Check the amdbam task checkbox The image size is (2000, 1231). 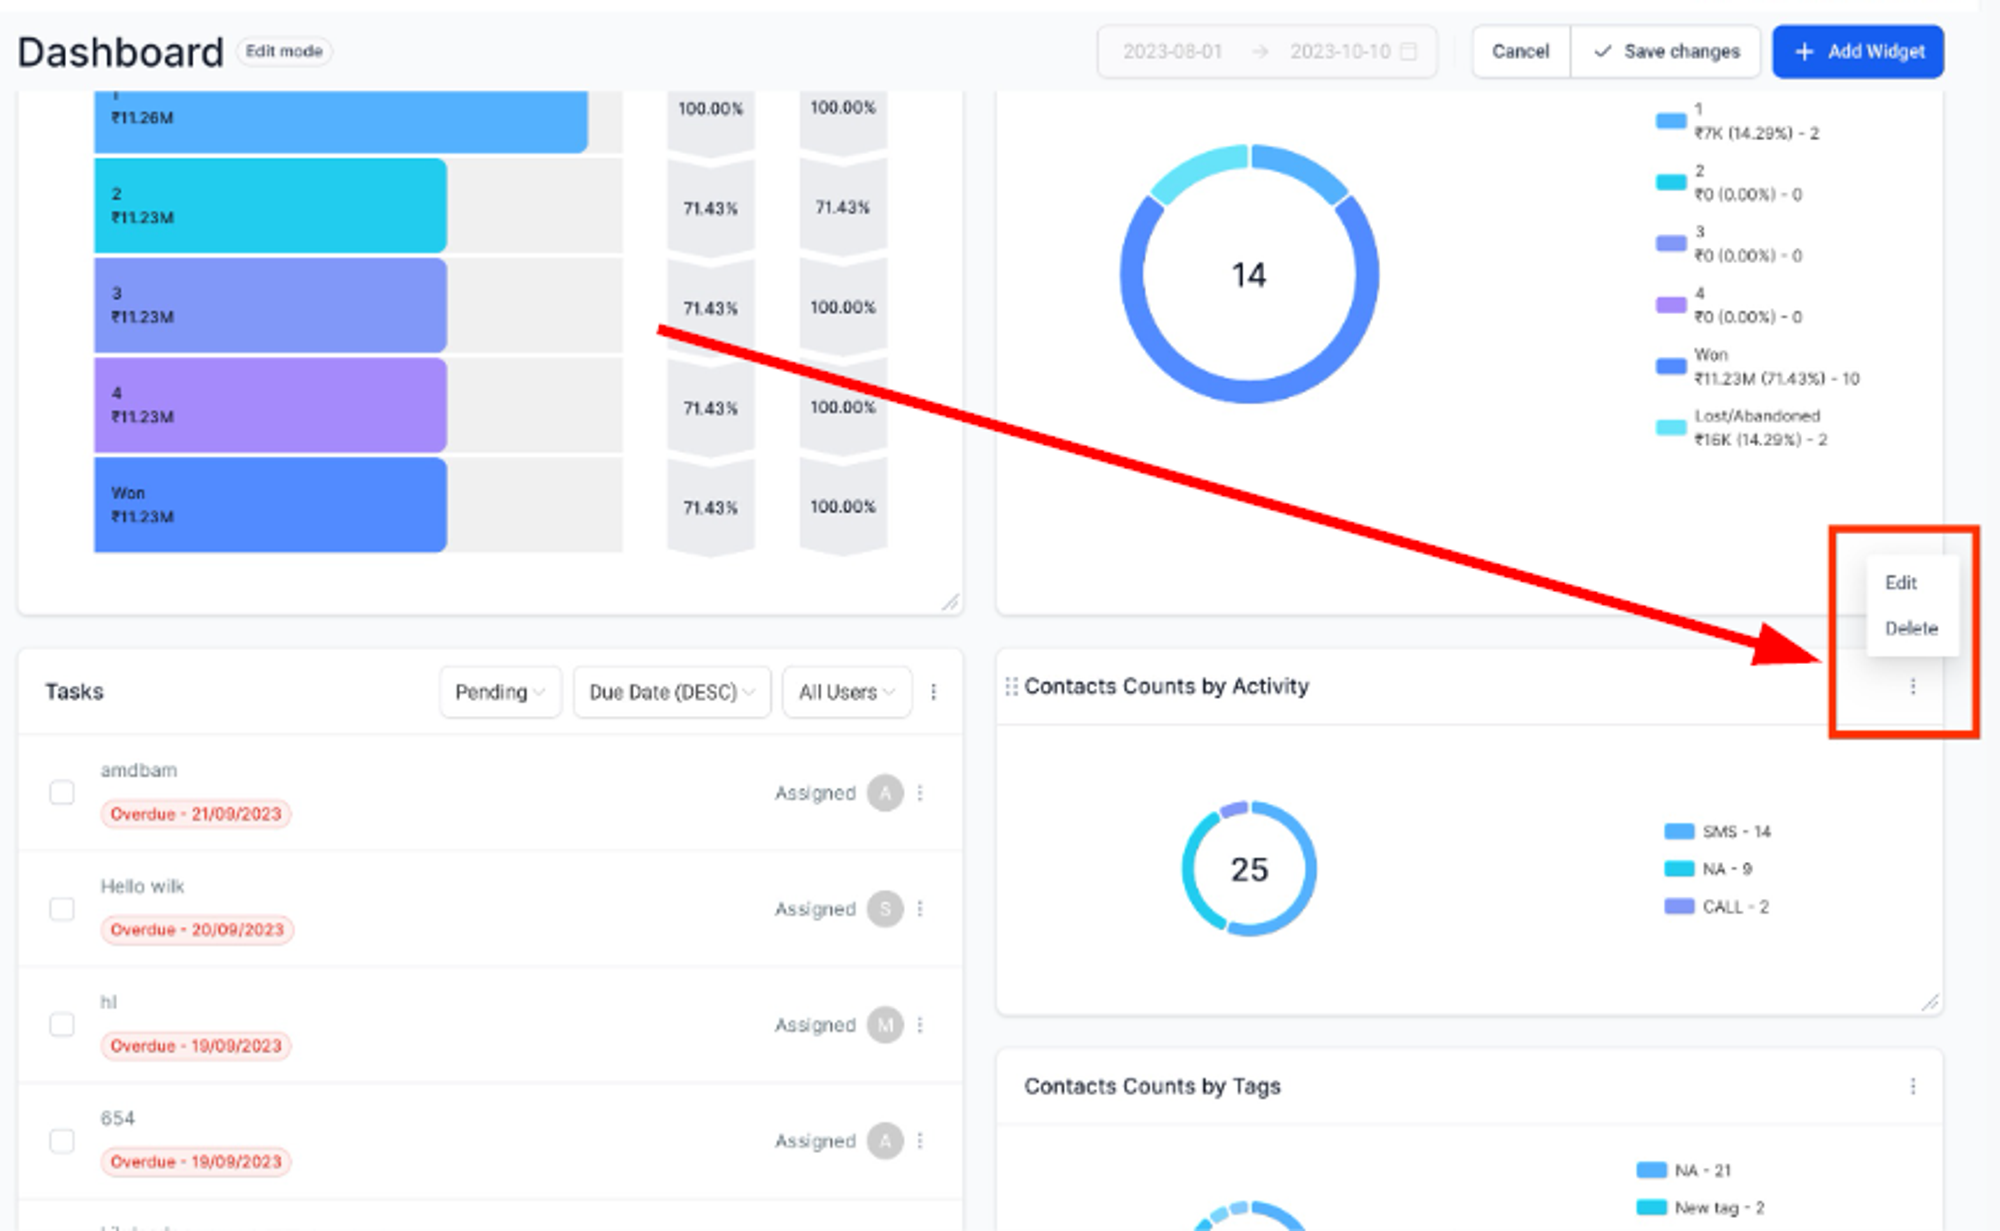62,793
